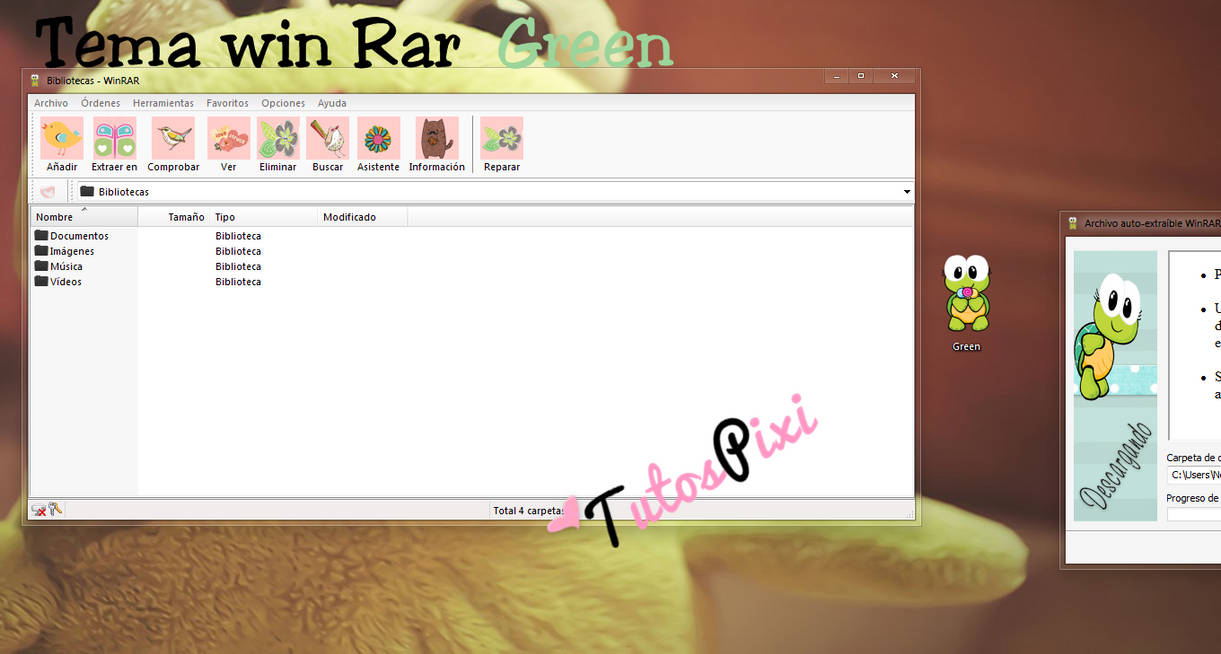Click the Información cat icon

coord(436,138)
